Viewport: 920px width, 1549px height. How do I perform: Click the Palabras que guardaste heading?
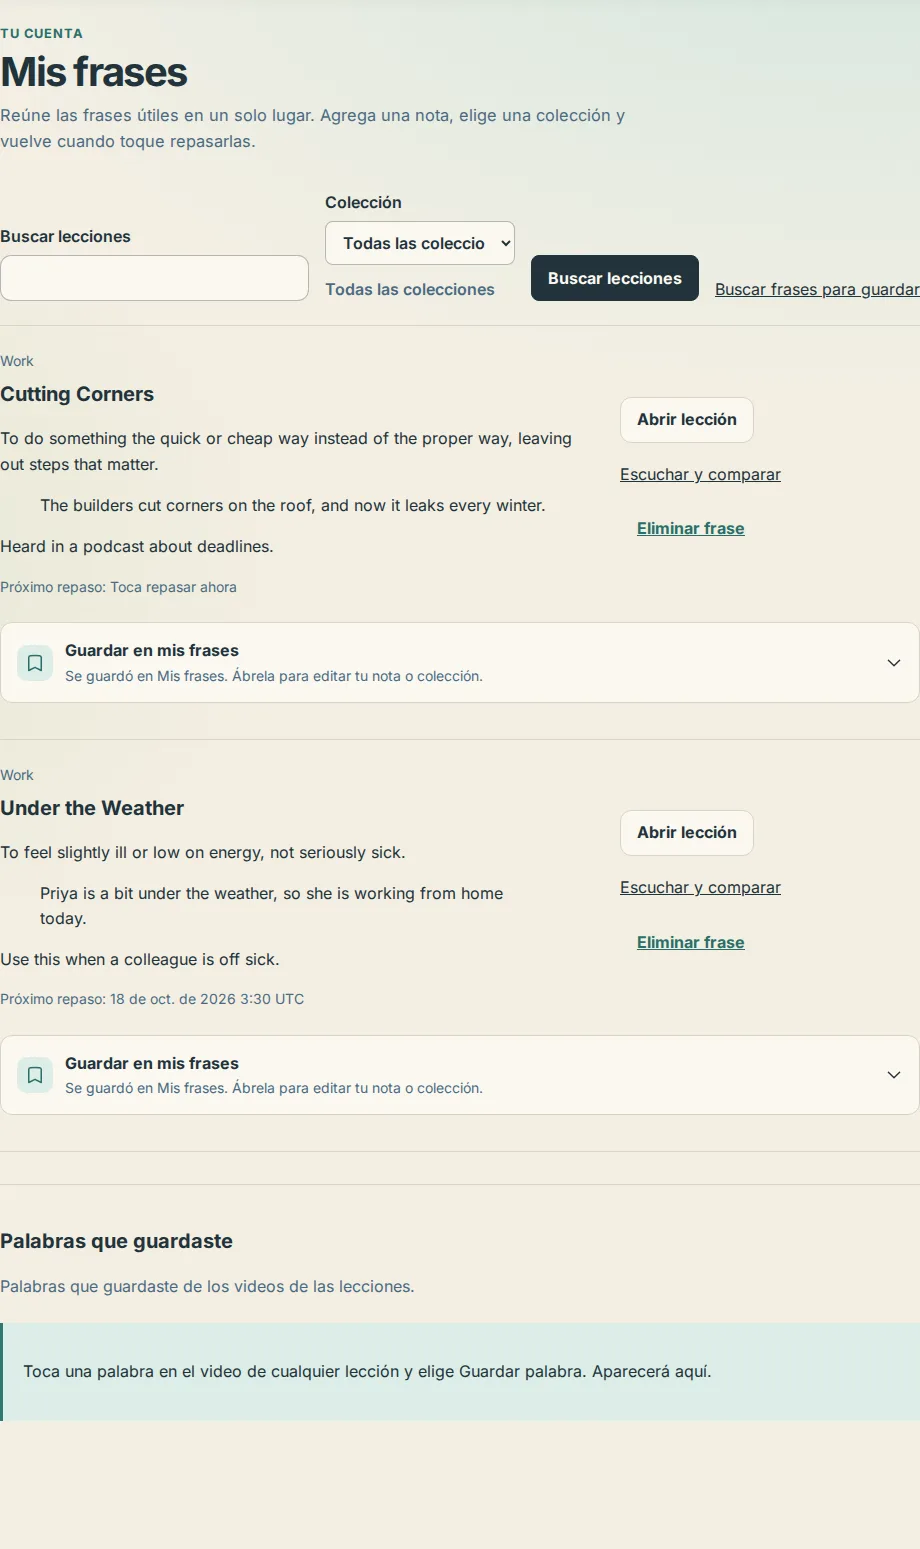click(x=116, y=1241)
